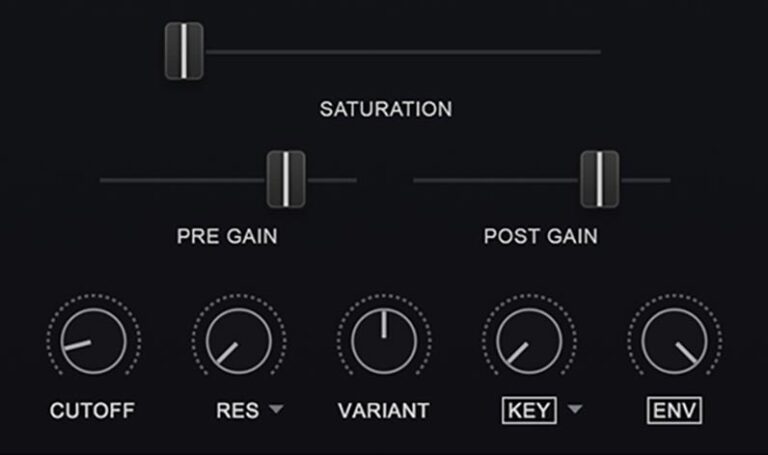
Task: Click the CUTOFF text label
Action: pos(92,411)
